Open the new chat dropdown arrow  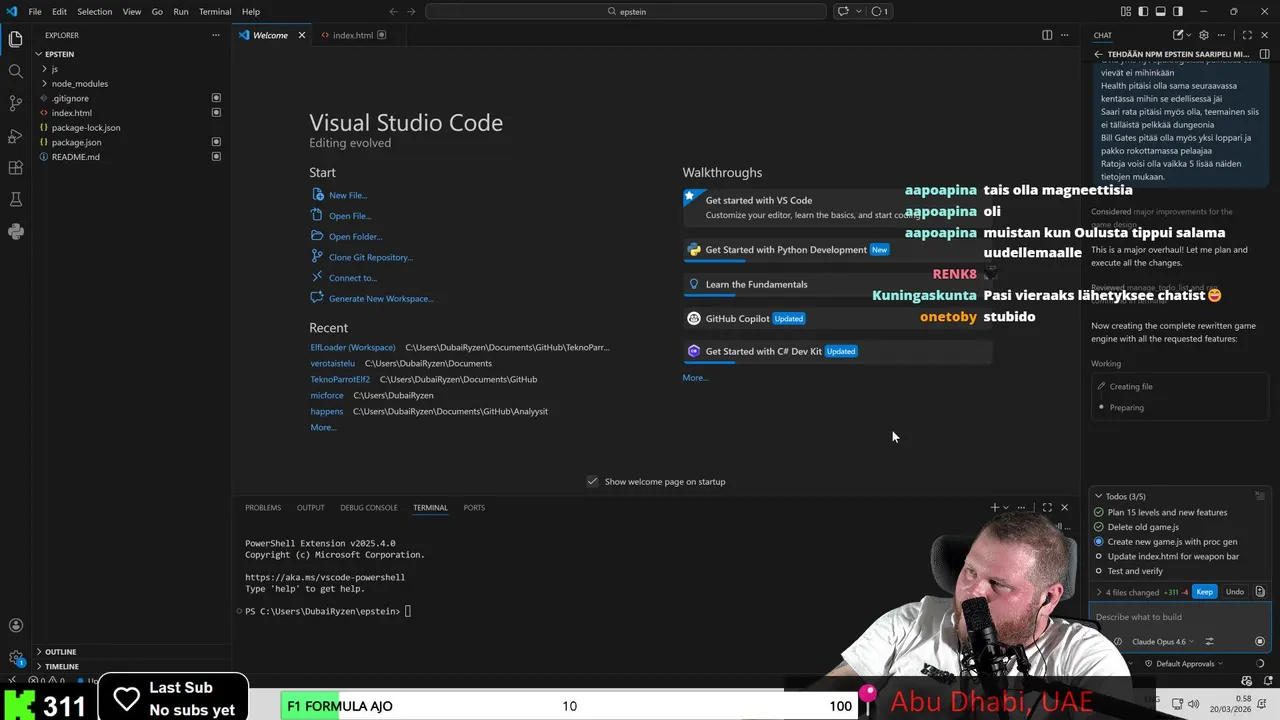[1189, 35]
